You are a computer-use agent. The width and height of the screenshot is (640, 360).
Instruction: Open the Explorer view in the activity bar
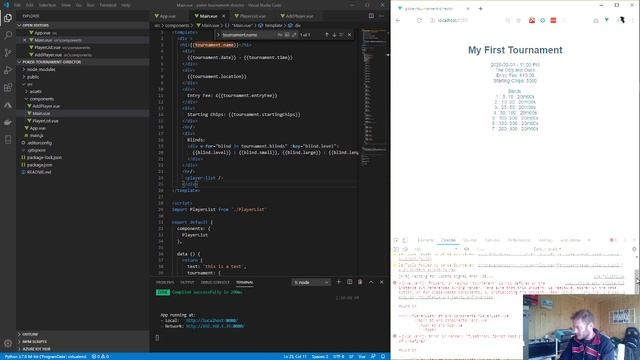pyautogui.click(x=8, y=18)
